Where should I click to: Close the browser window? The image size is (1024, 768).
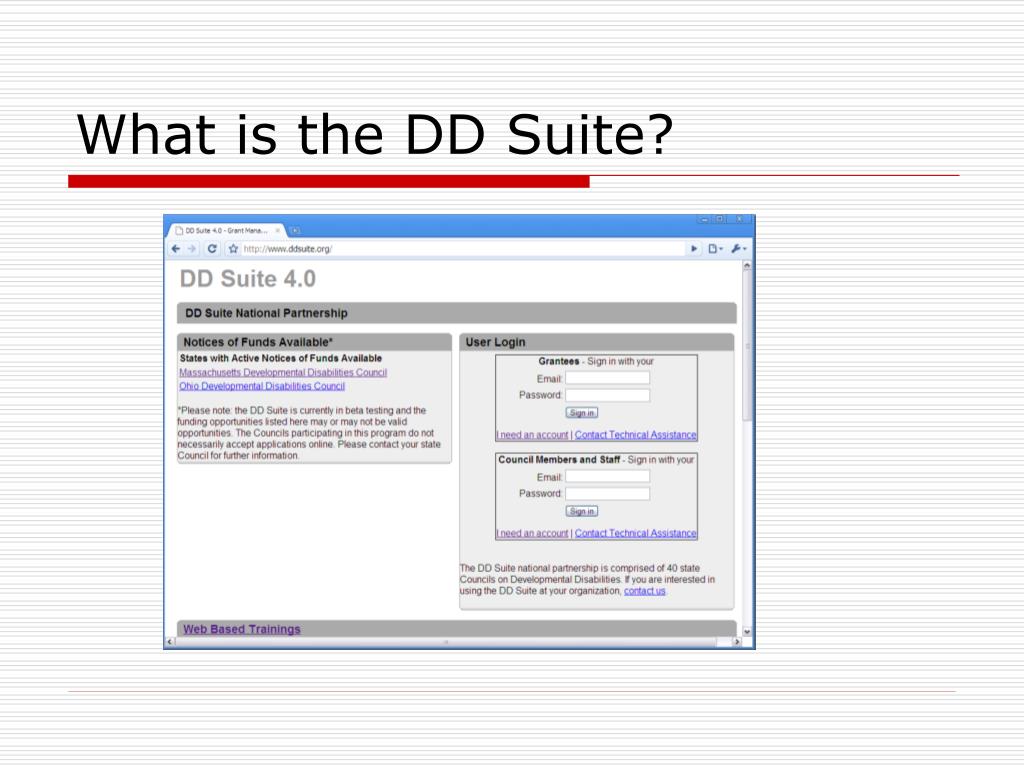[x=739, y=219]
